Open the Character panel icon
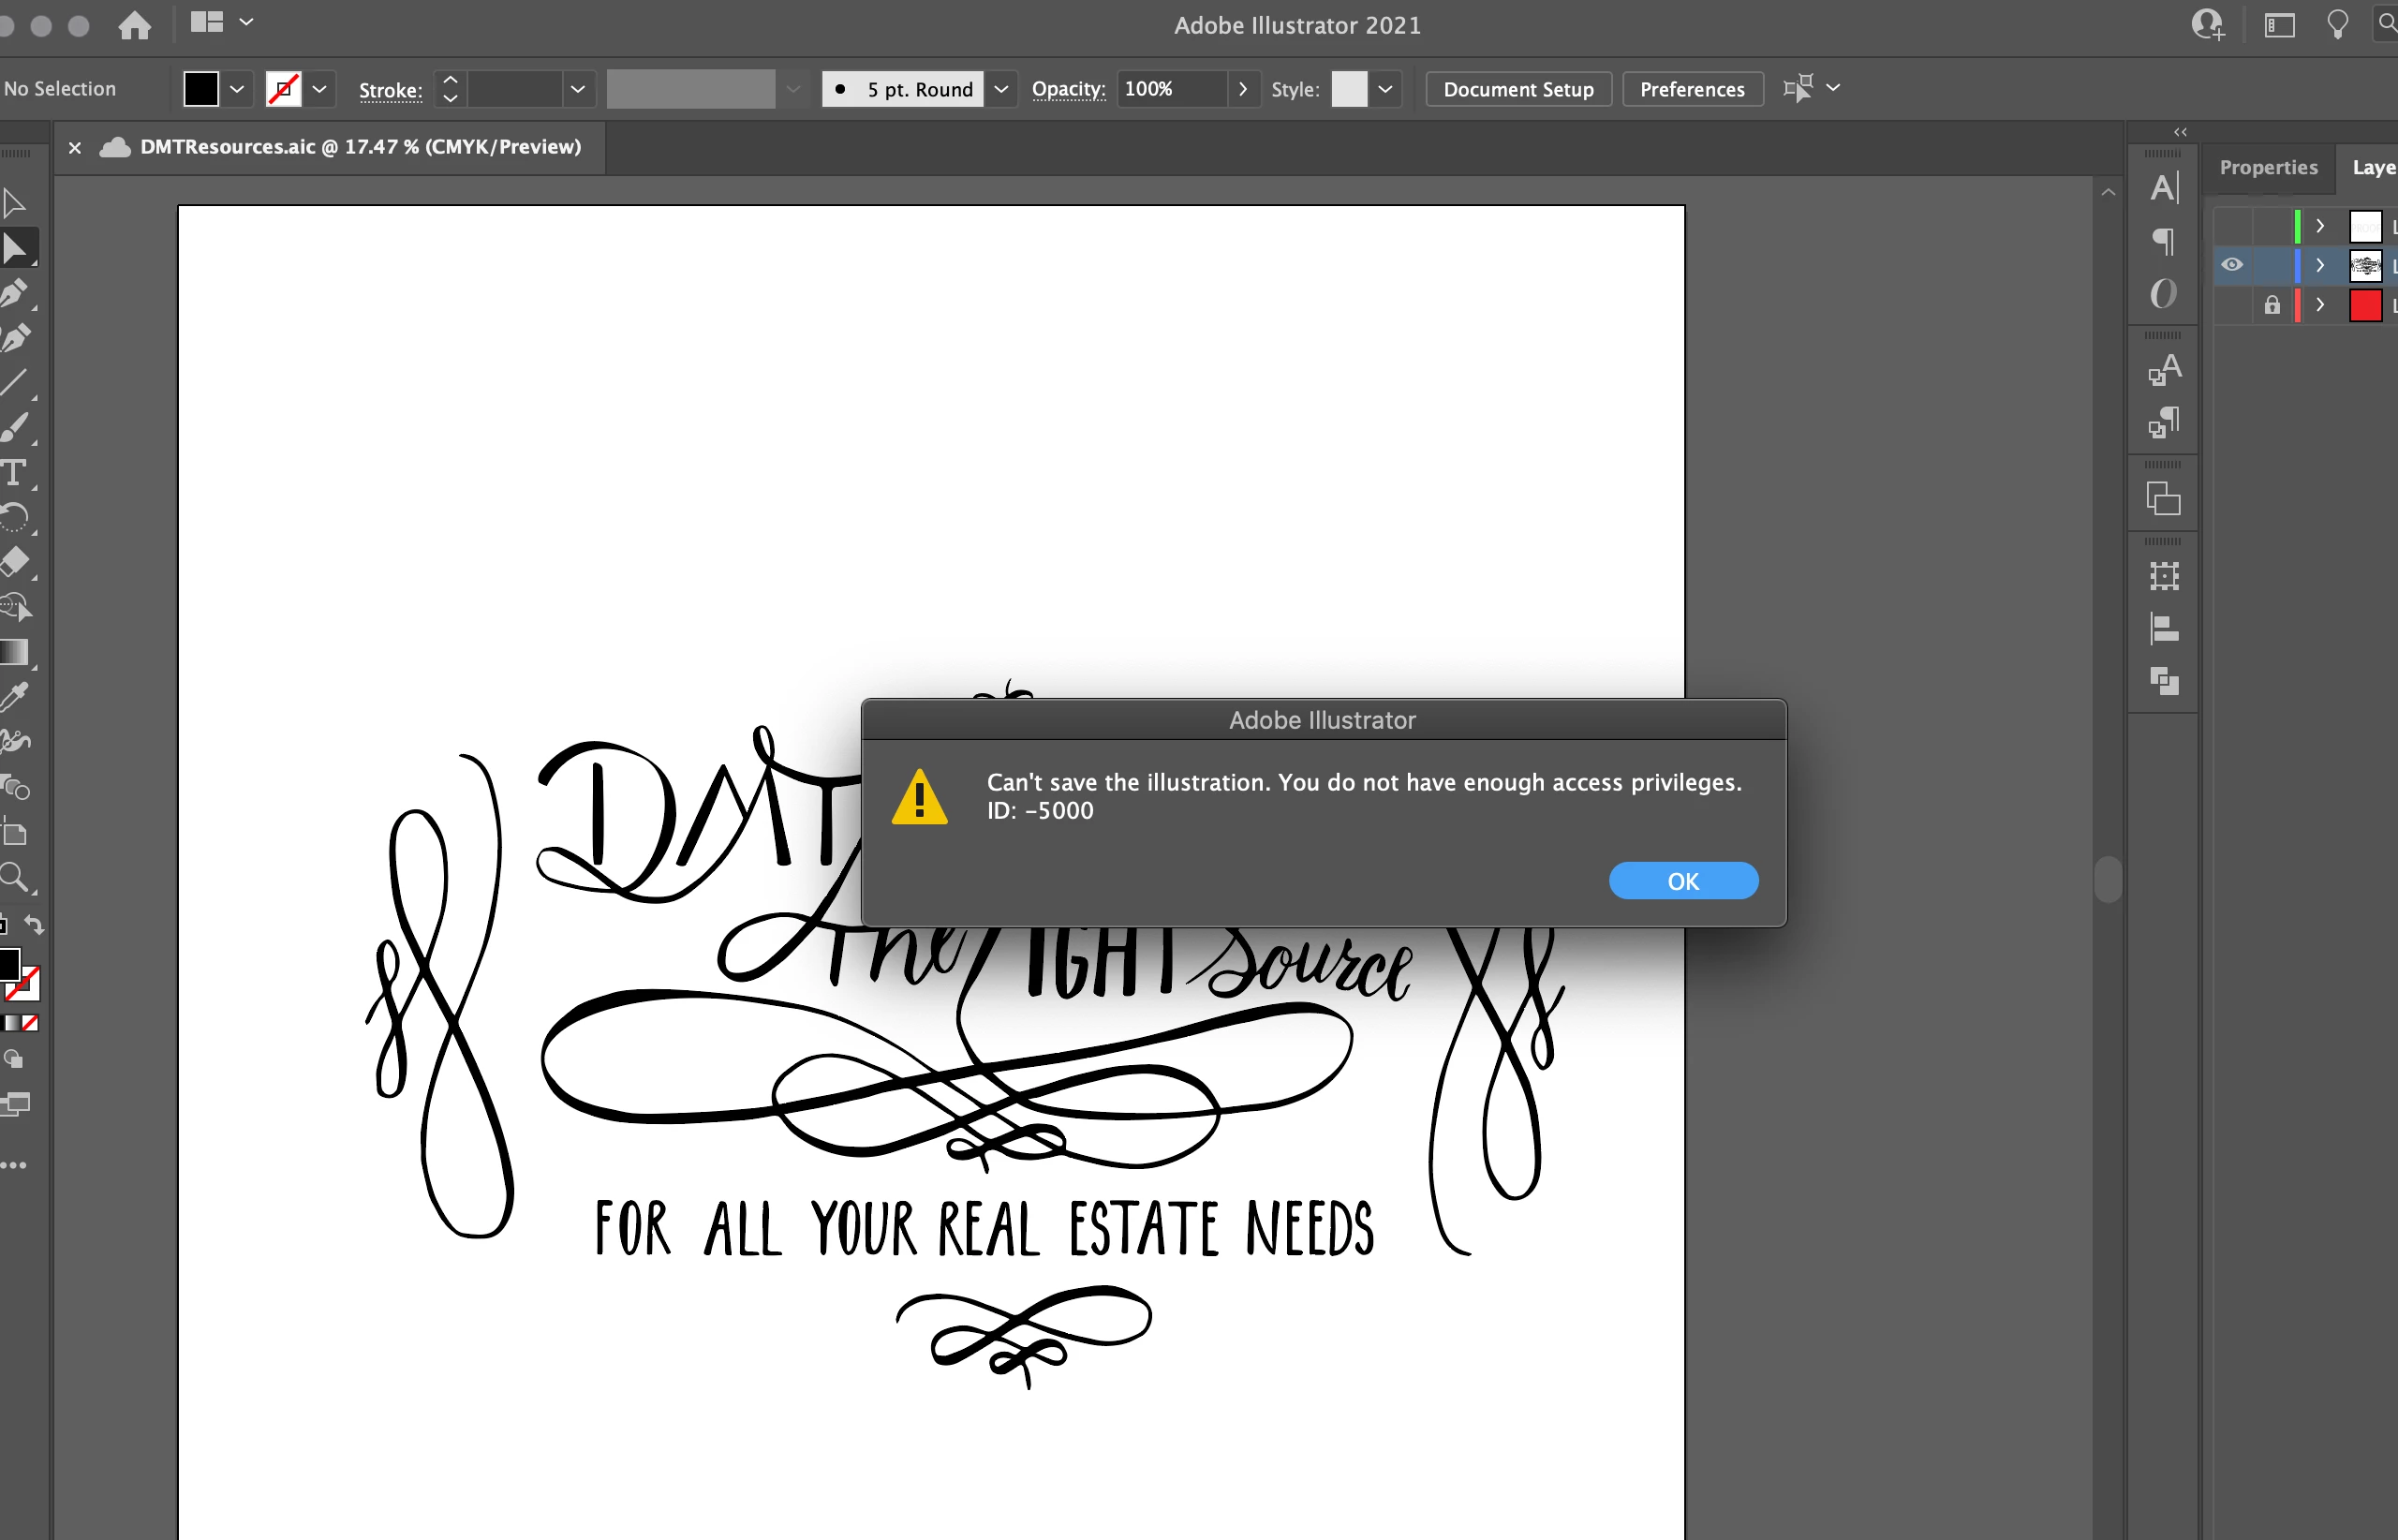This screenshot has height=1540, width=2398. (2163, 188)
